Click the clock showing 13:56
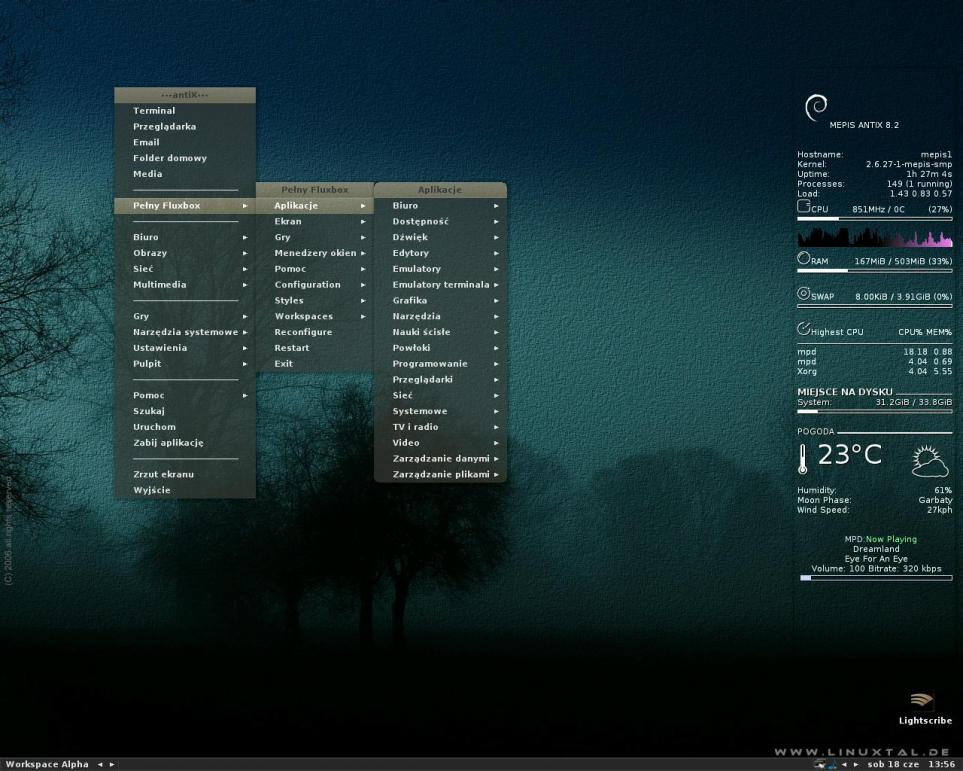The height and width of the screenshot is (771, 963). click(x=941, y=764)
